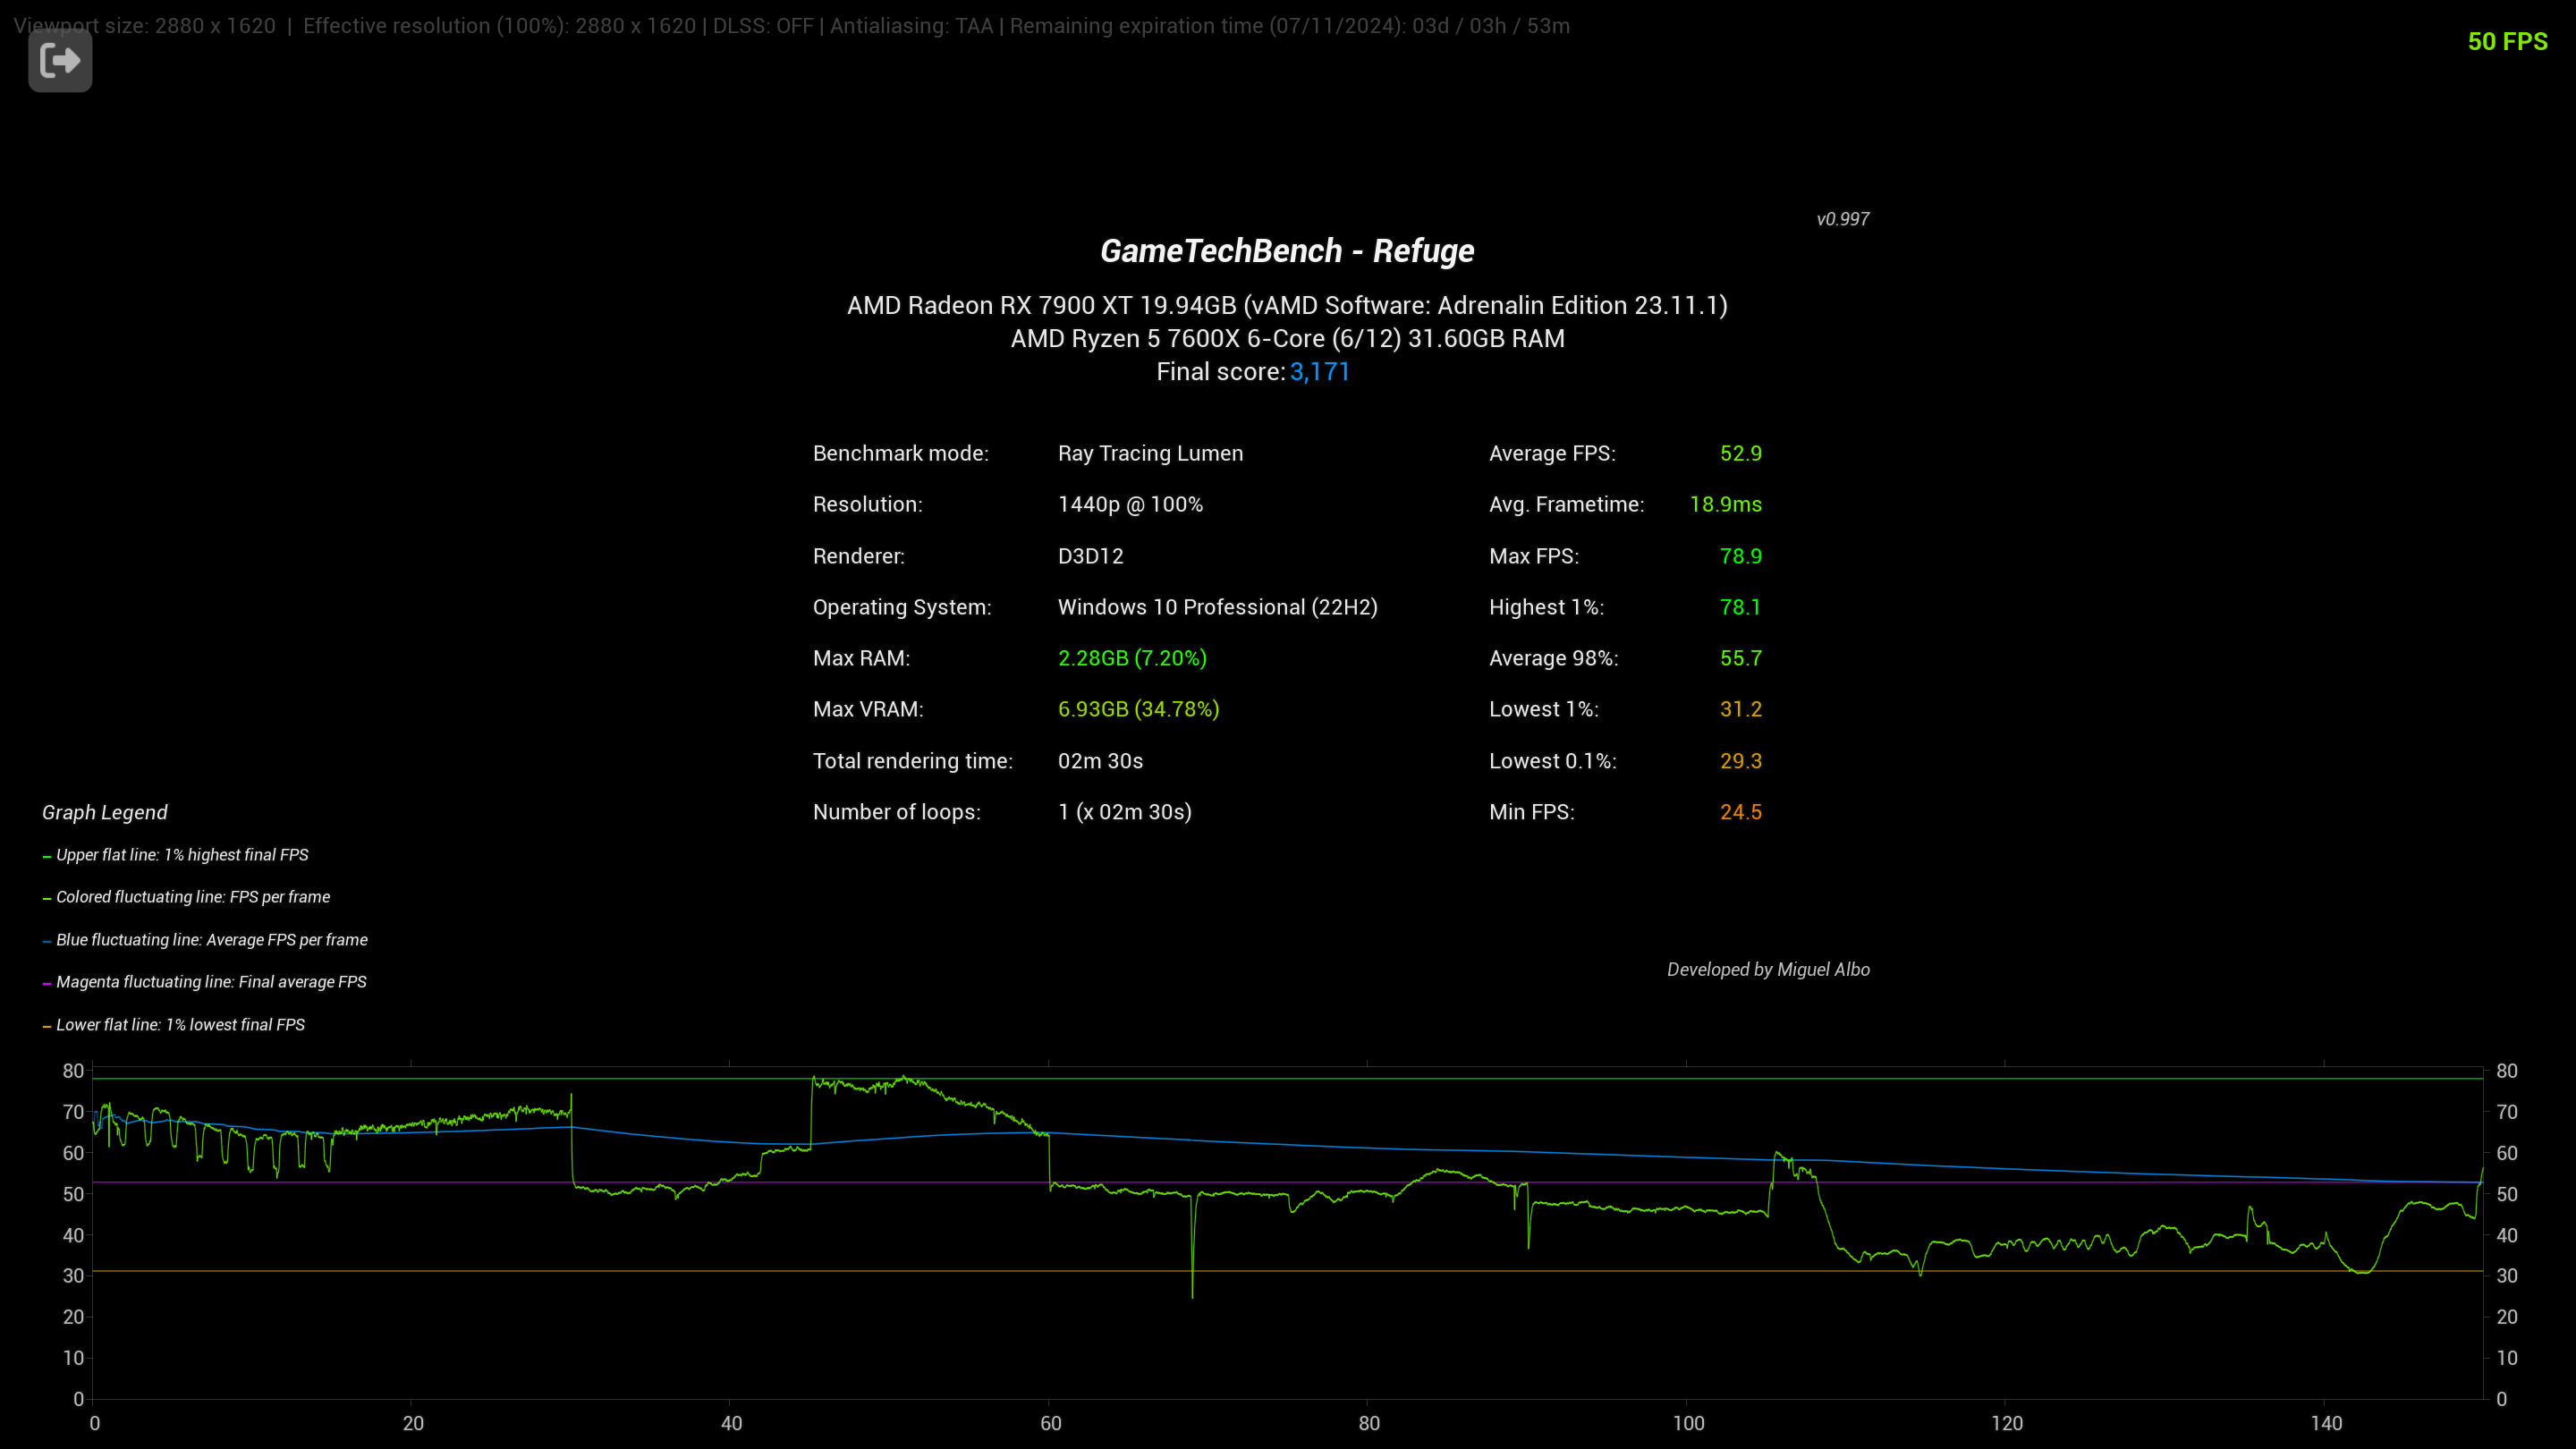
Task: Click the Benchmark mode label
Action: pyautogui.click(x=900, y=454)
